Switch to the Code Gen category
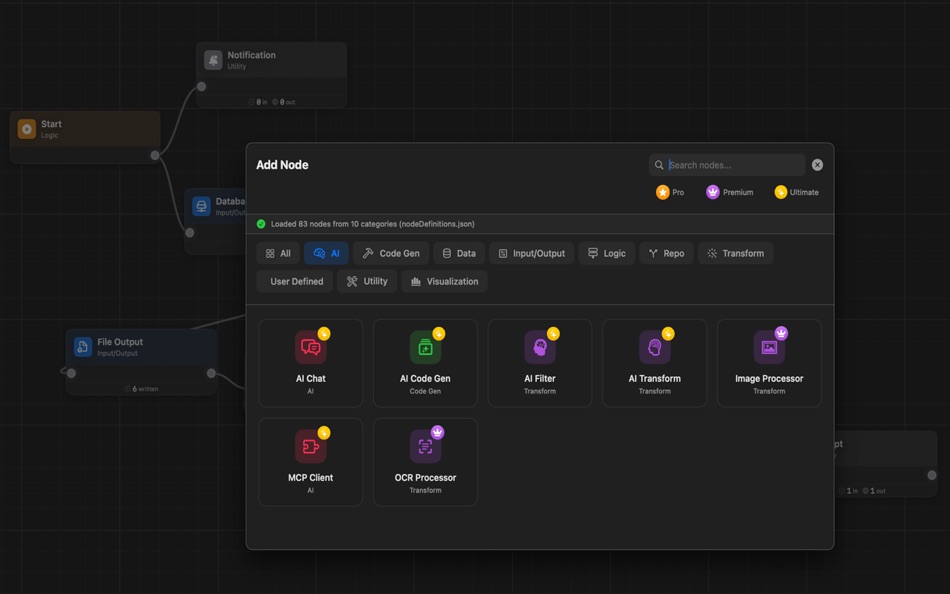This screenshot has width=950, height=594. [x=391, y=253]
